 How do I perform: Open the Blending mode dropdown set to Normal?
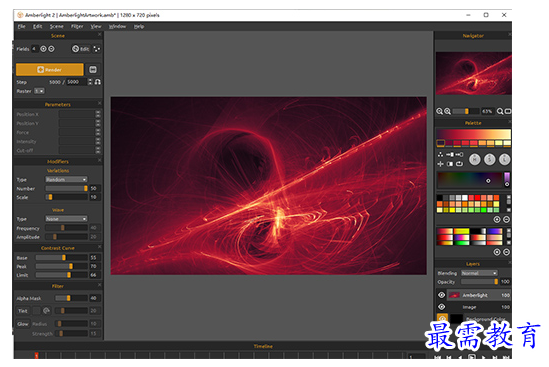tap(479, 273)
